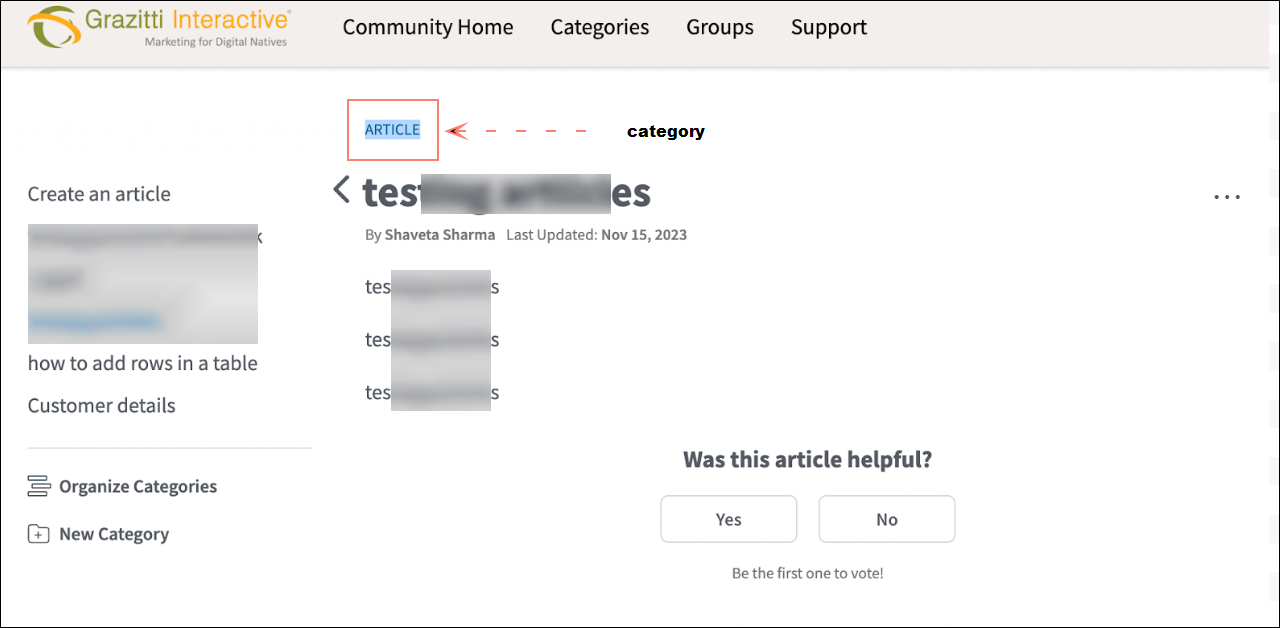Image resolution: width=1280 pixels, height=628 pixels.
Task: Click the back chevron beside article title
Action: click(x=342, y=189)
